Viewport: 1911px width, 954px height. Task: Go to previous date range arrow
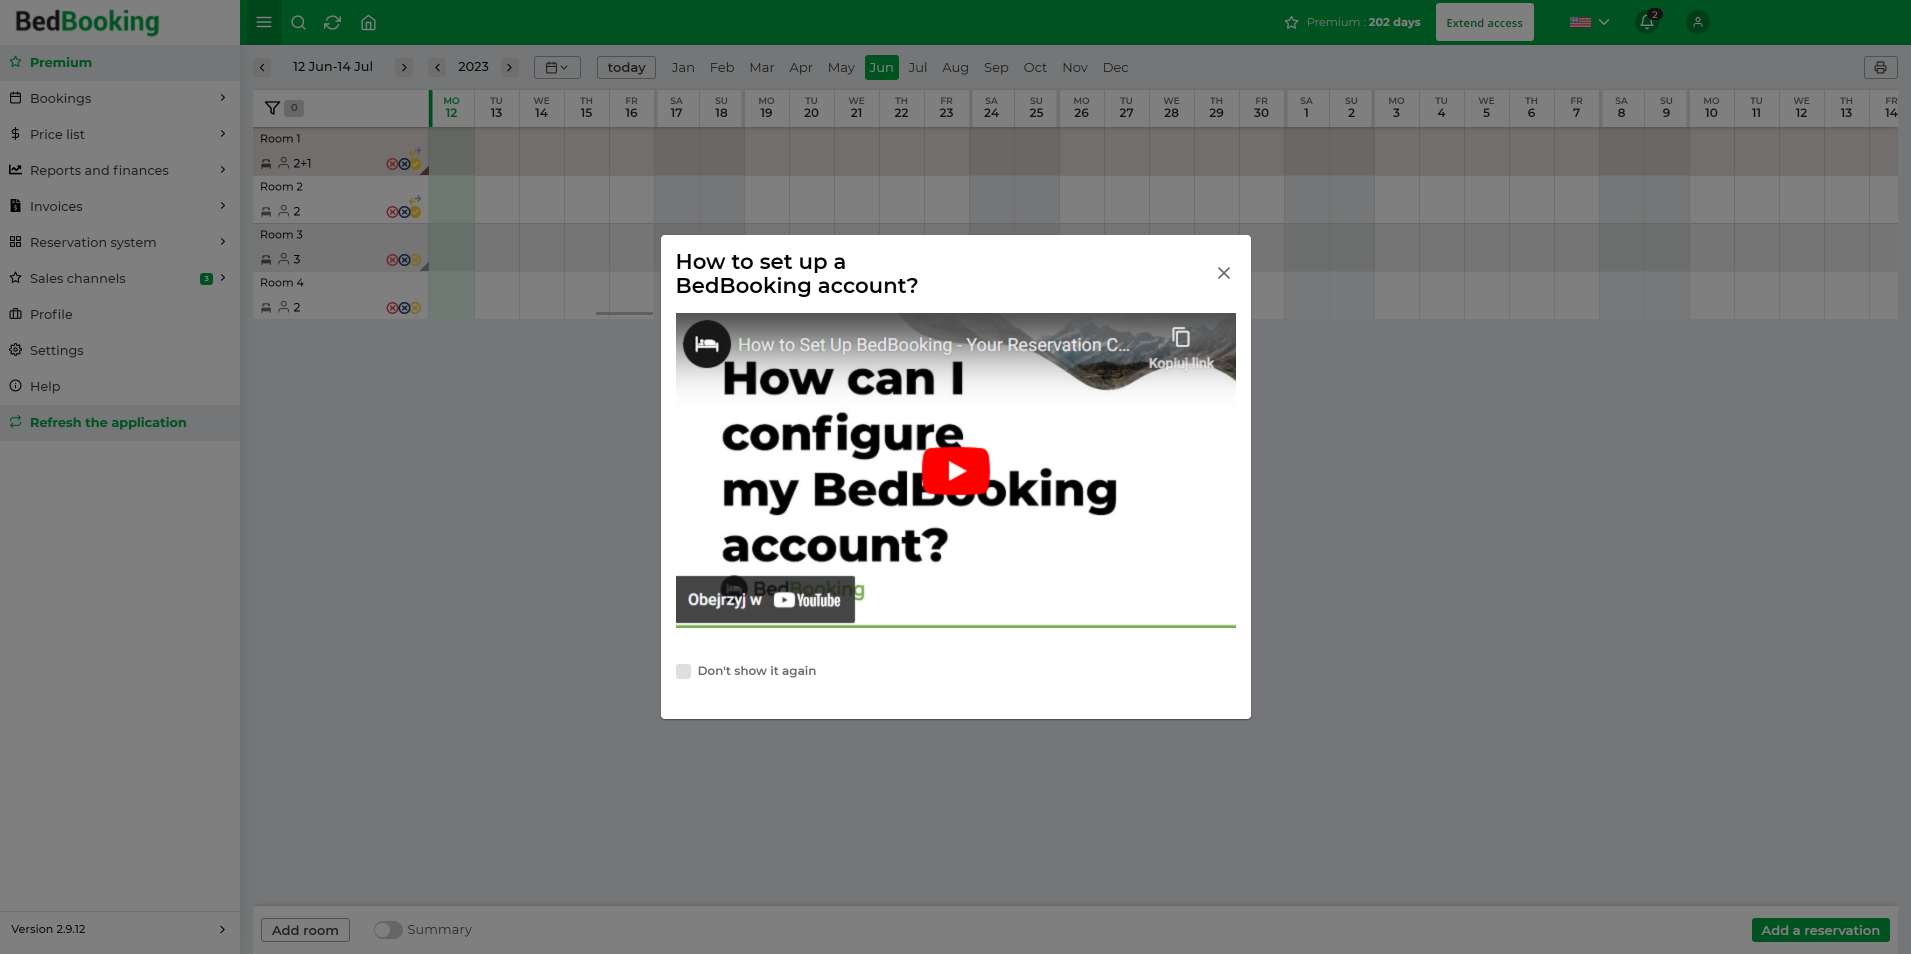click(262, 67)
